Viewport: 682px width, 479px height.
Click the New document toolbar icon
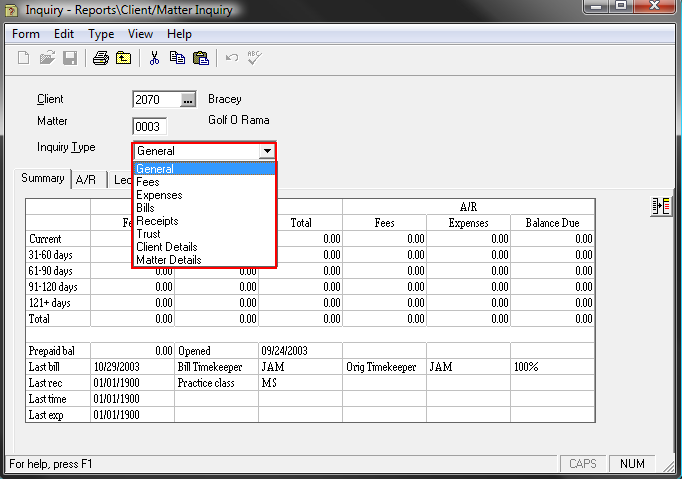24,58
